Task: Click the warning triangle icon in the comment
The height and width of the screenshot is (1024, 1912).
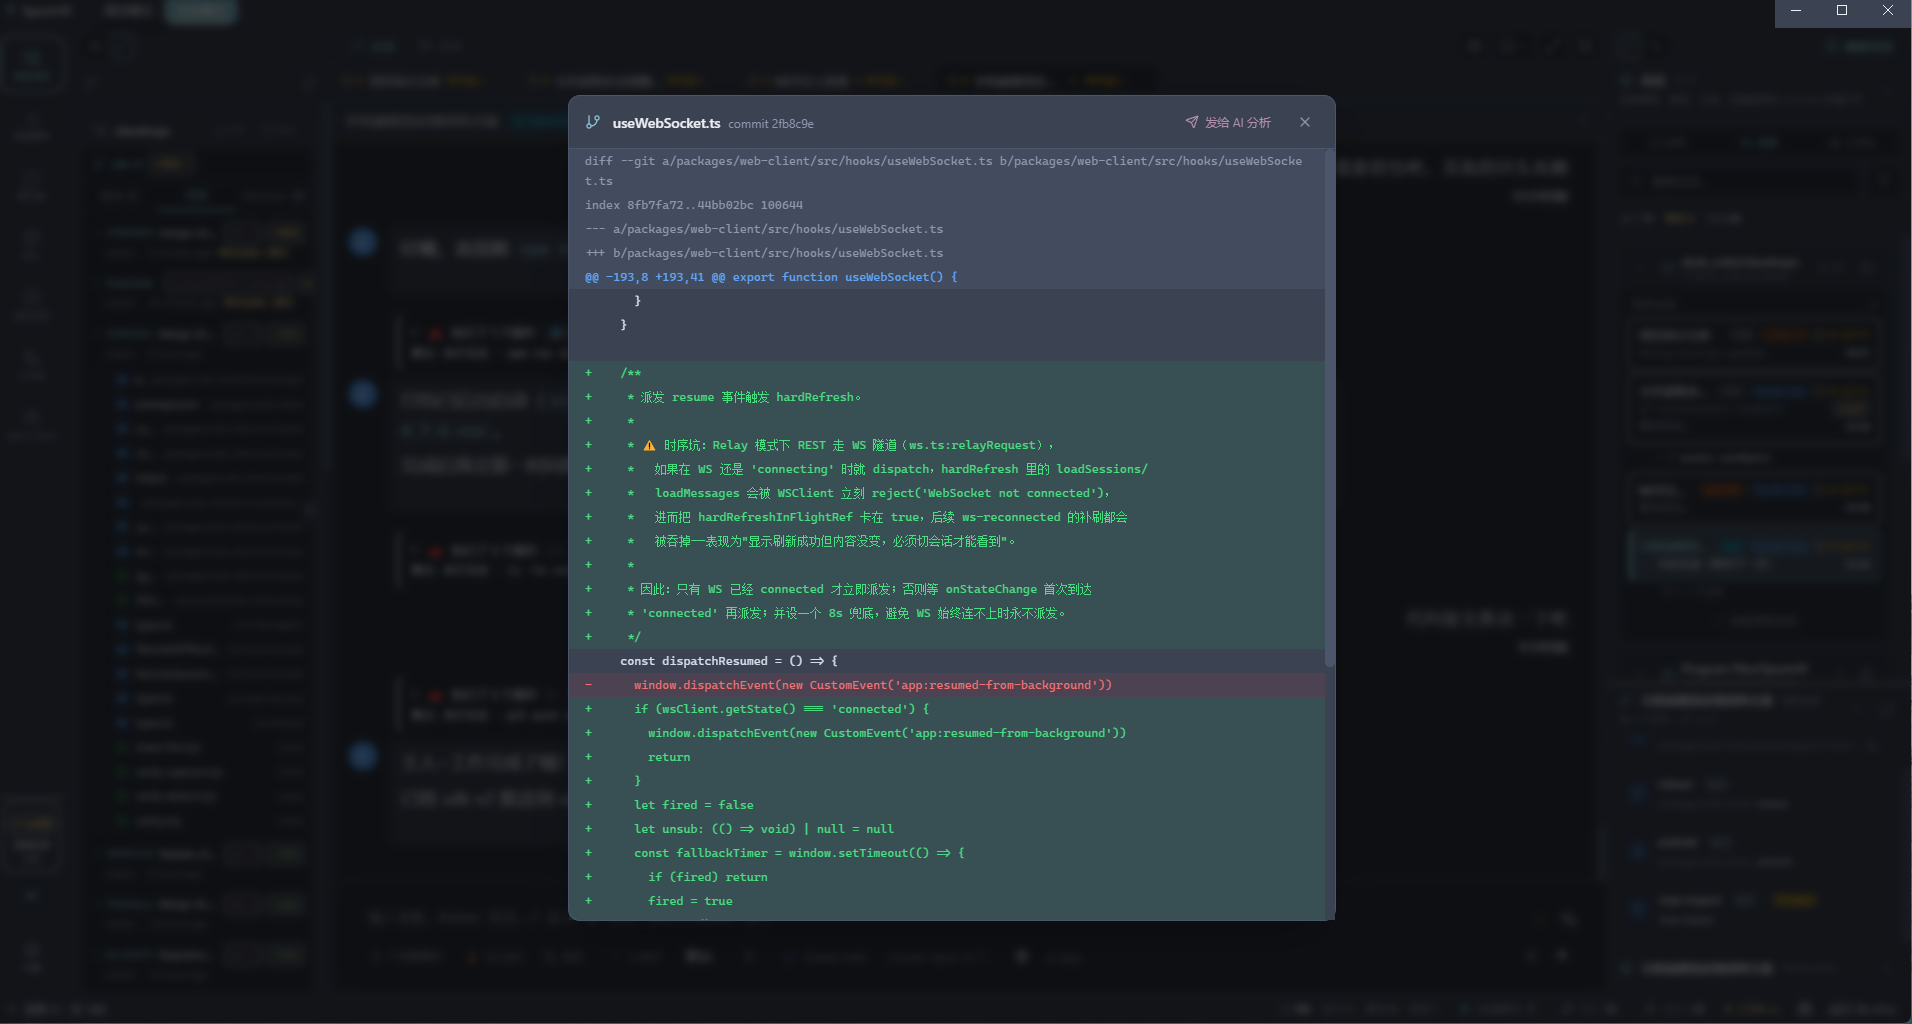Action: coord(649,446)
